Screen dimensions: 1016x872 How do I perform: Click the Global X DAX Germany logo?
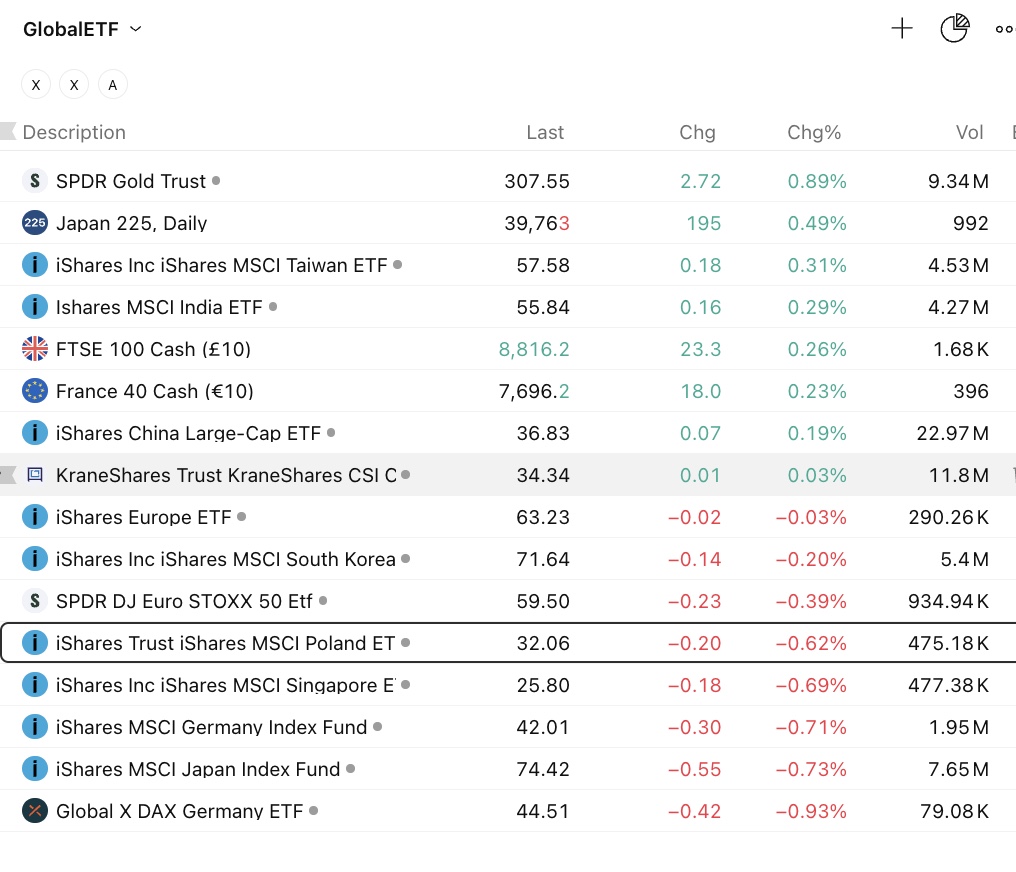(x=35, y=810)
